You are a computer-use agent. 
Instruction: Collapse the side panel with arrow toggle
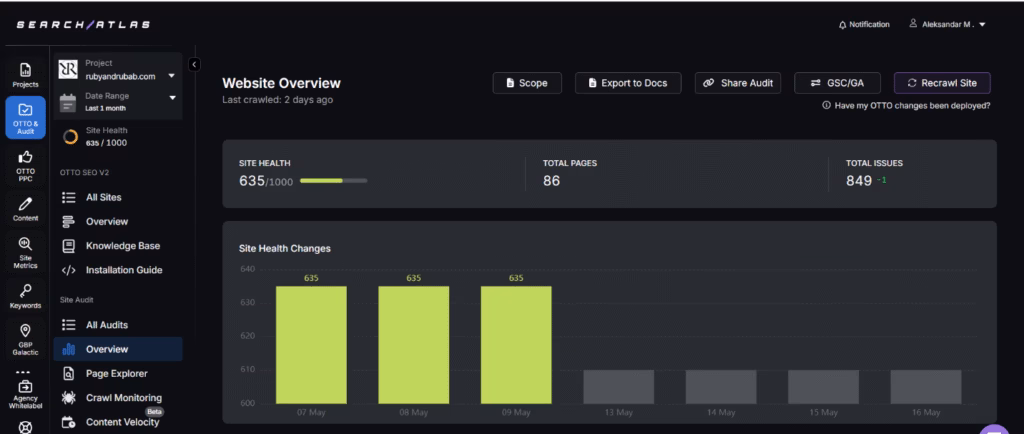click(x=194, y=64)
